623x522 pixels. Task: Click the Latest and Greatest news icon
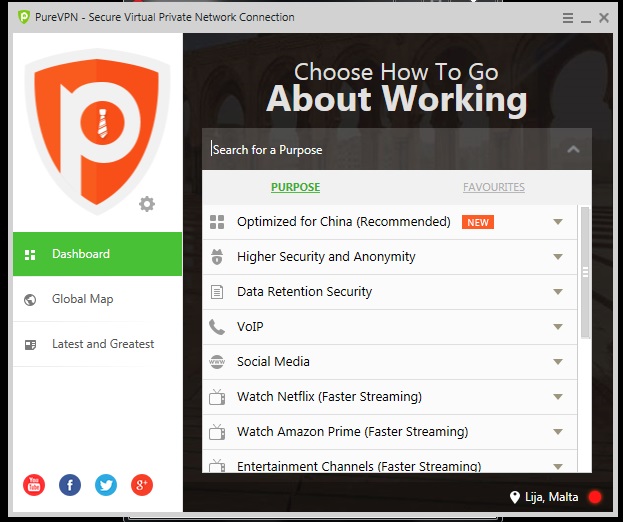(x=30, y=344)
